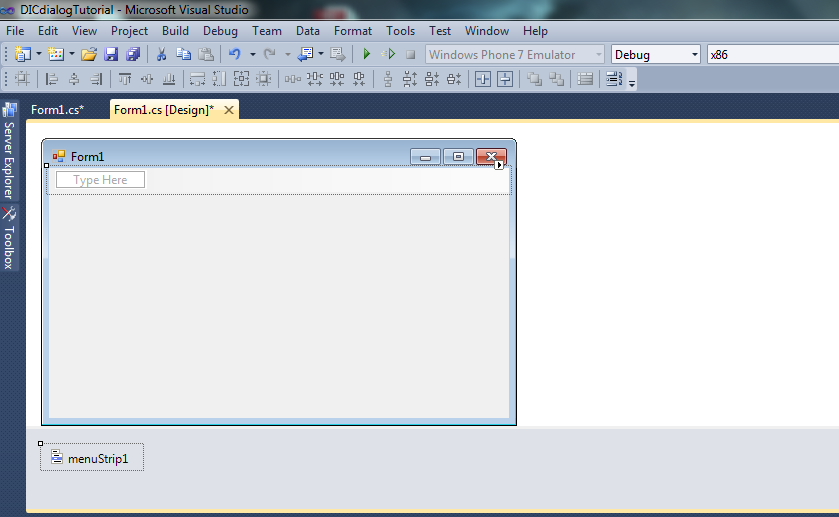Click the Center Vertically layout icon
This screenshot has height=517, width=839.
click(505, 79)
